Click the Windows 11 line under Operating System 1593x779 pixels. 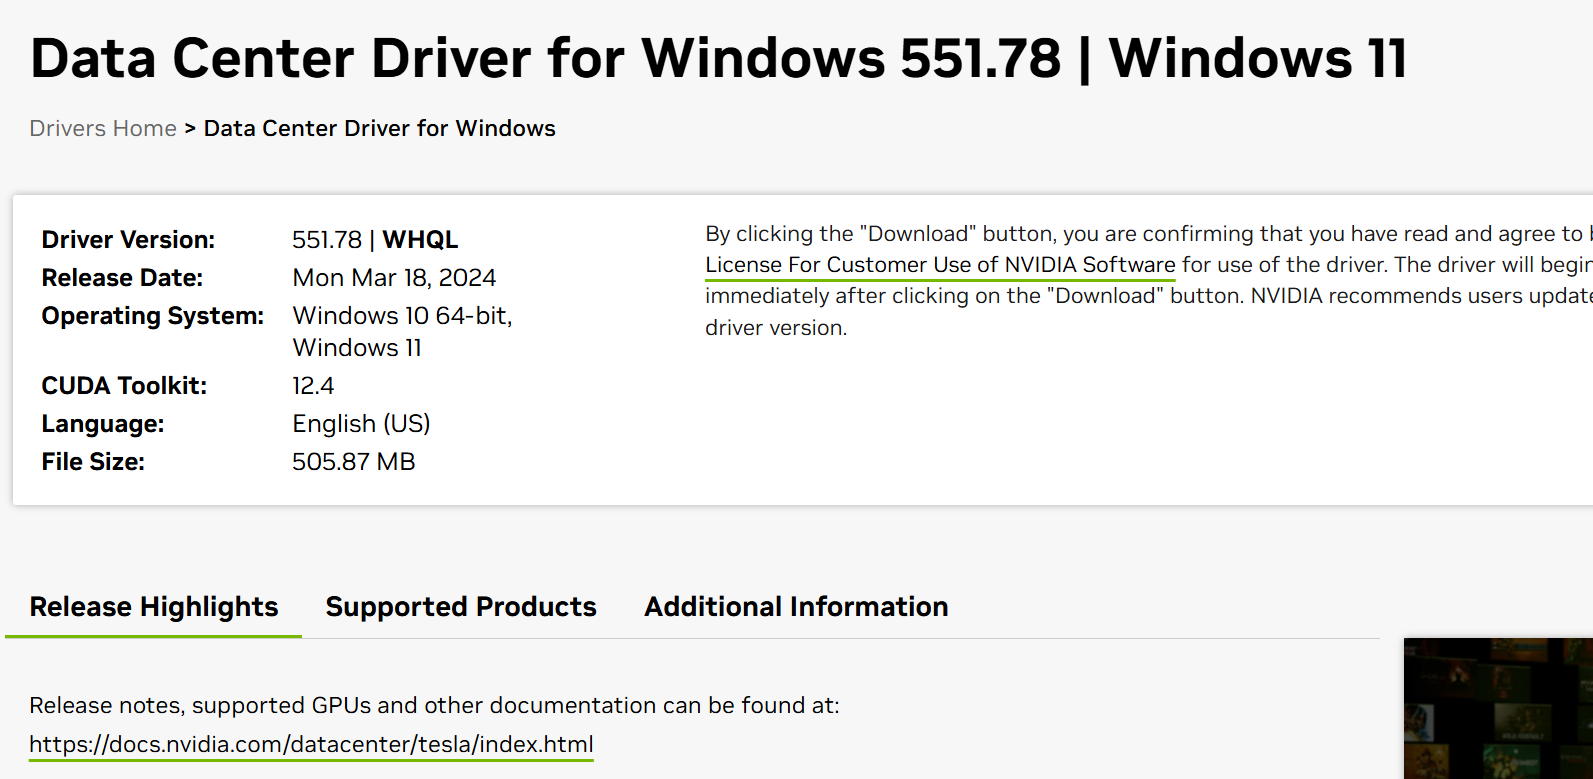(x=357, y=348)
